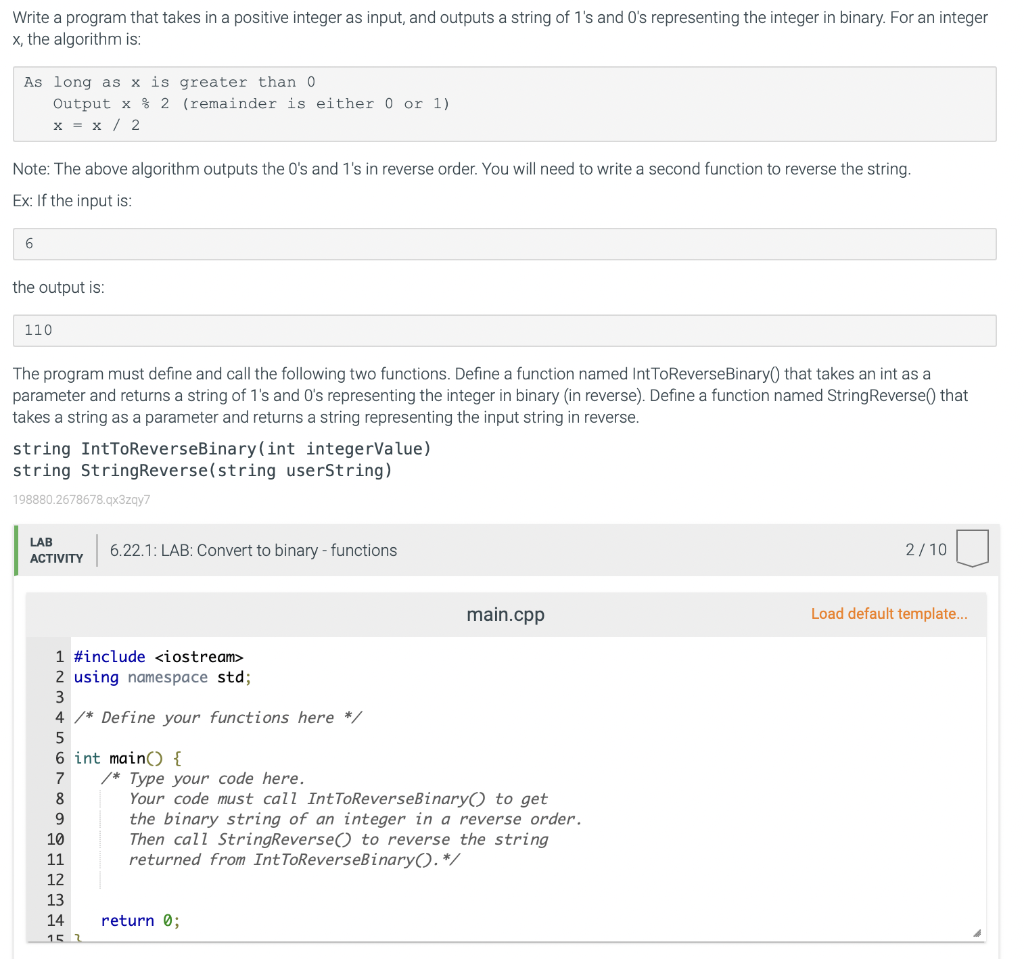Click the 'Ex: If the input is:' text
Screen dimensions: 1024x959
tap(72, 201)
